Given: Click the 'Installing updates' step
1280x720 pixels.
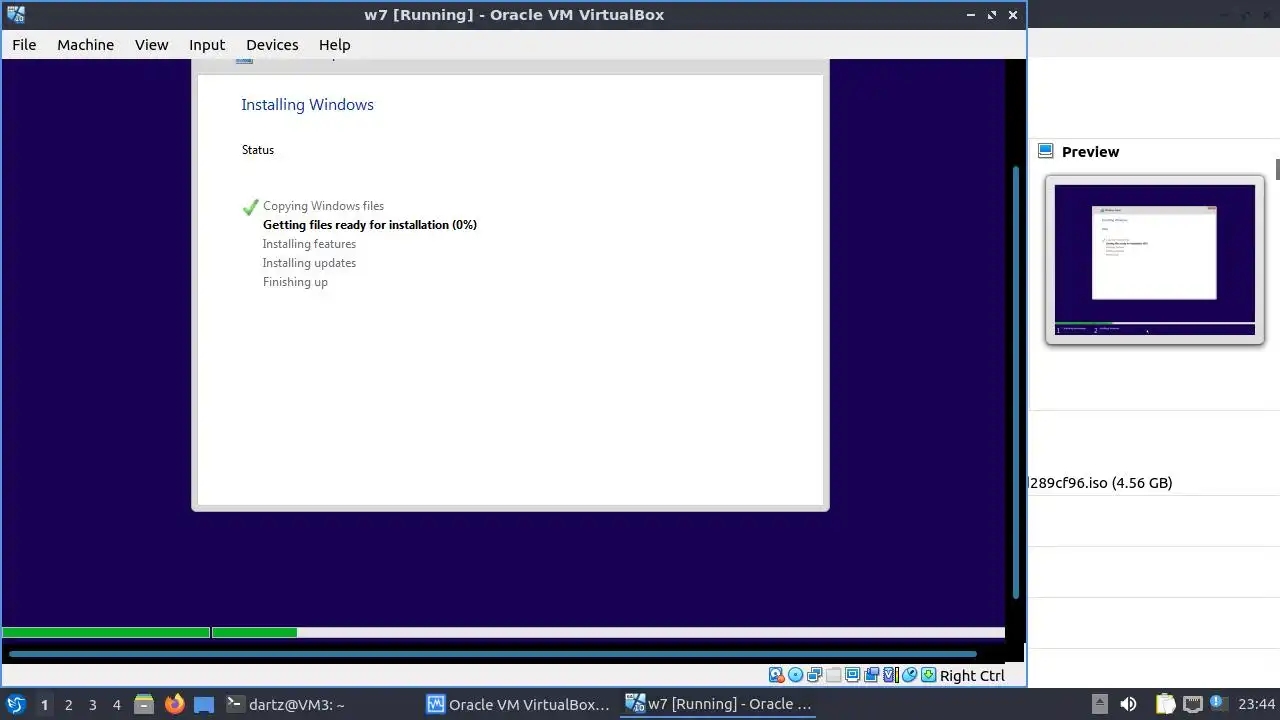Looking at the screenshot, I should pyautogui.click(x=309, y=263).
